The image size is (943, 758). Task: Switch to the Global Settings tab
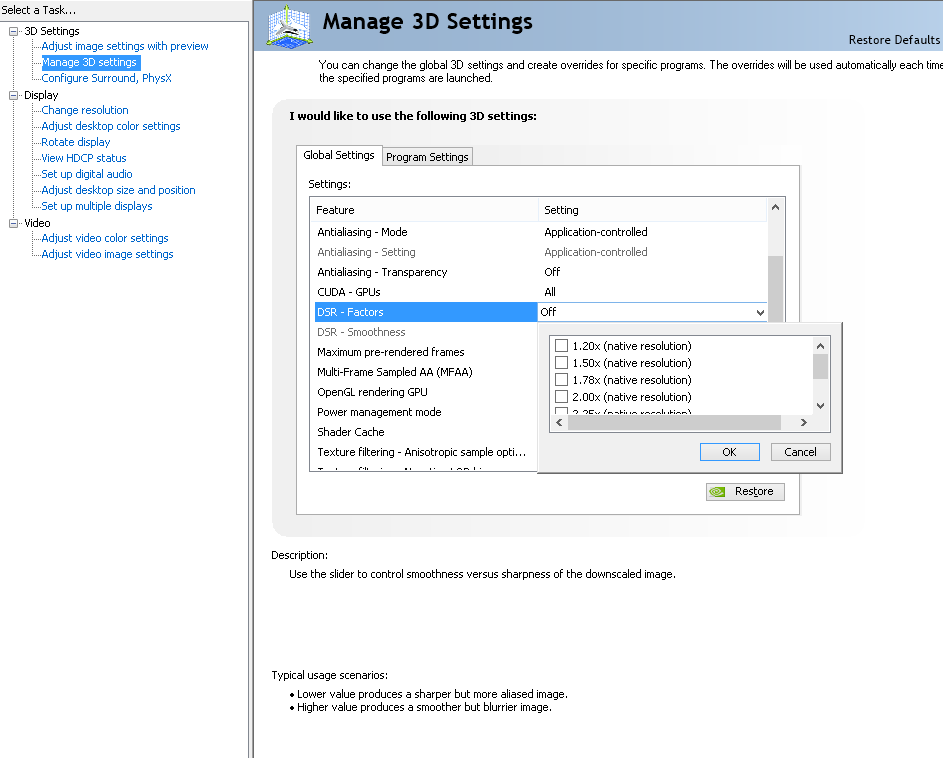(339, 155)
